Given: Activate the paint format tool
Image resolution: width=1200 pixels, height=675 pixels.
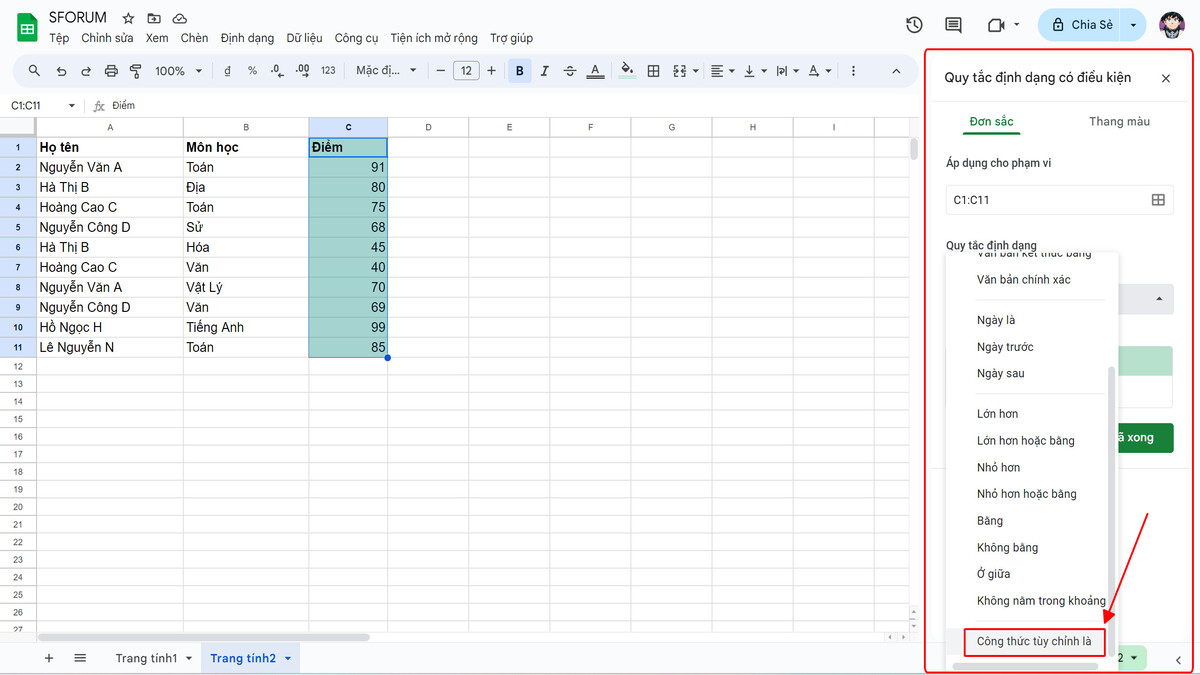Looking at the screenshot, I should click(x=136, y=71).
